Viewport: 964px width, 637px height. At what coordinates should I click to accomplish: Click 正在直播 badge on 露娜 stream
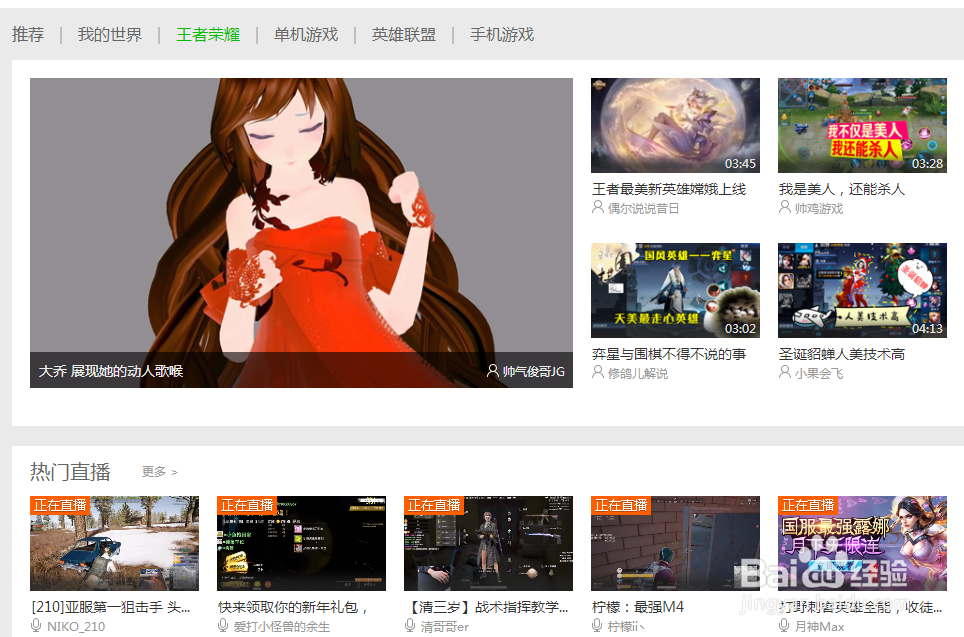pyautogui.click(x=808, y=505)
